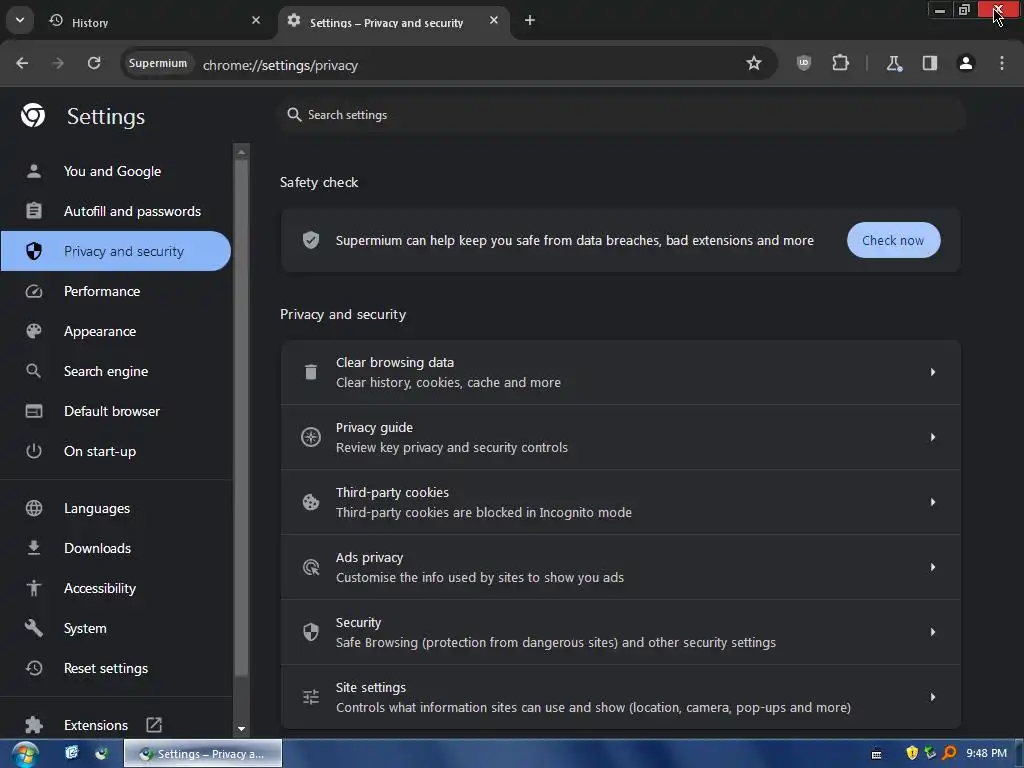
Task: Expand the Ads privacy arrow
Action: [933, 567]
